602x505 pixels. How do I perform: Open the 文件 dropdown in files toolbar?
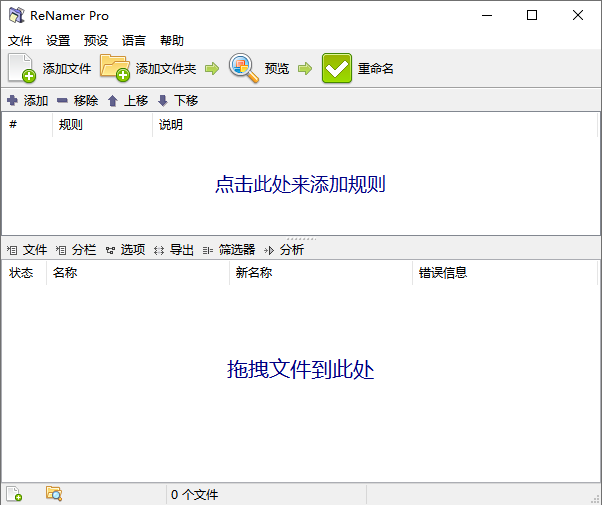coord(27,250)
